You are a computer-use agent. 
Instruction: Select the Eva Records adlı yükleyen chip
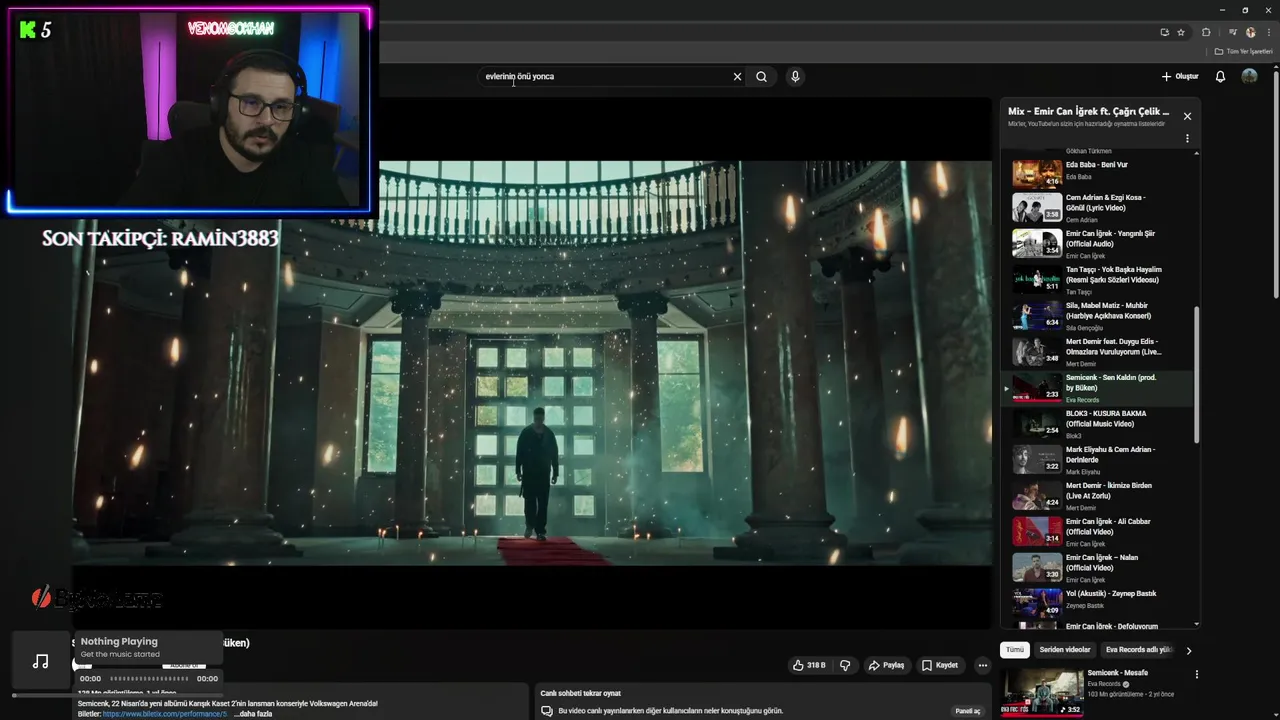(x=1138, y=650)
